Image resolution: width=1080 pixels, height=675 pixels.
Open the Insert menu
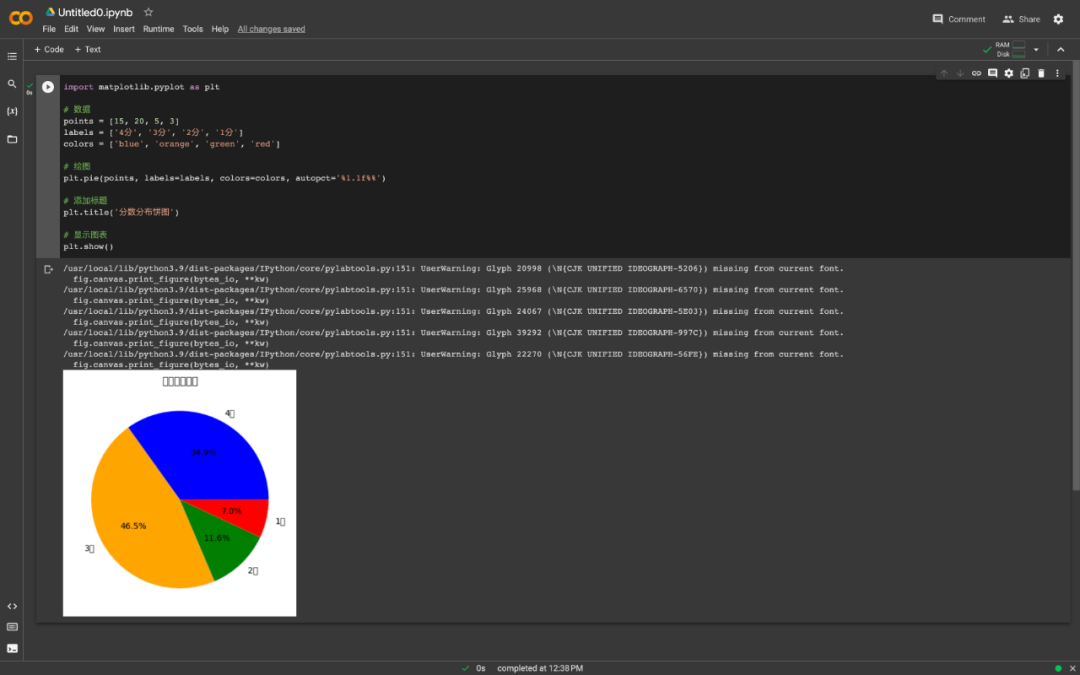point(124,29)
